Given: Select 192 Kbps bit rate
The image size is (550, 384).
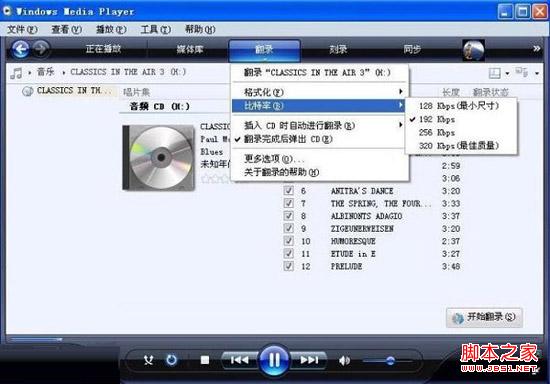Looking at the screenshot, I should pyautogui.click(x=461, y=119).
